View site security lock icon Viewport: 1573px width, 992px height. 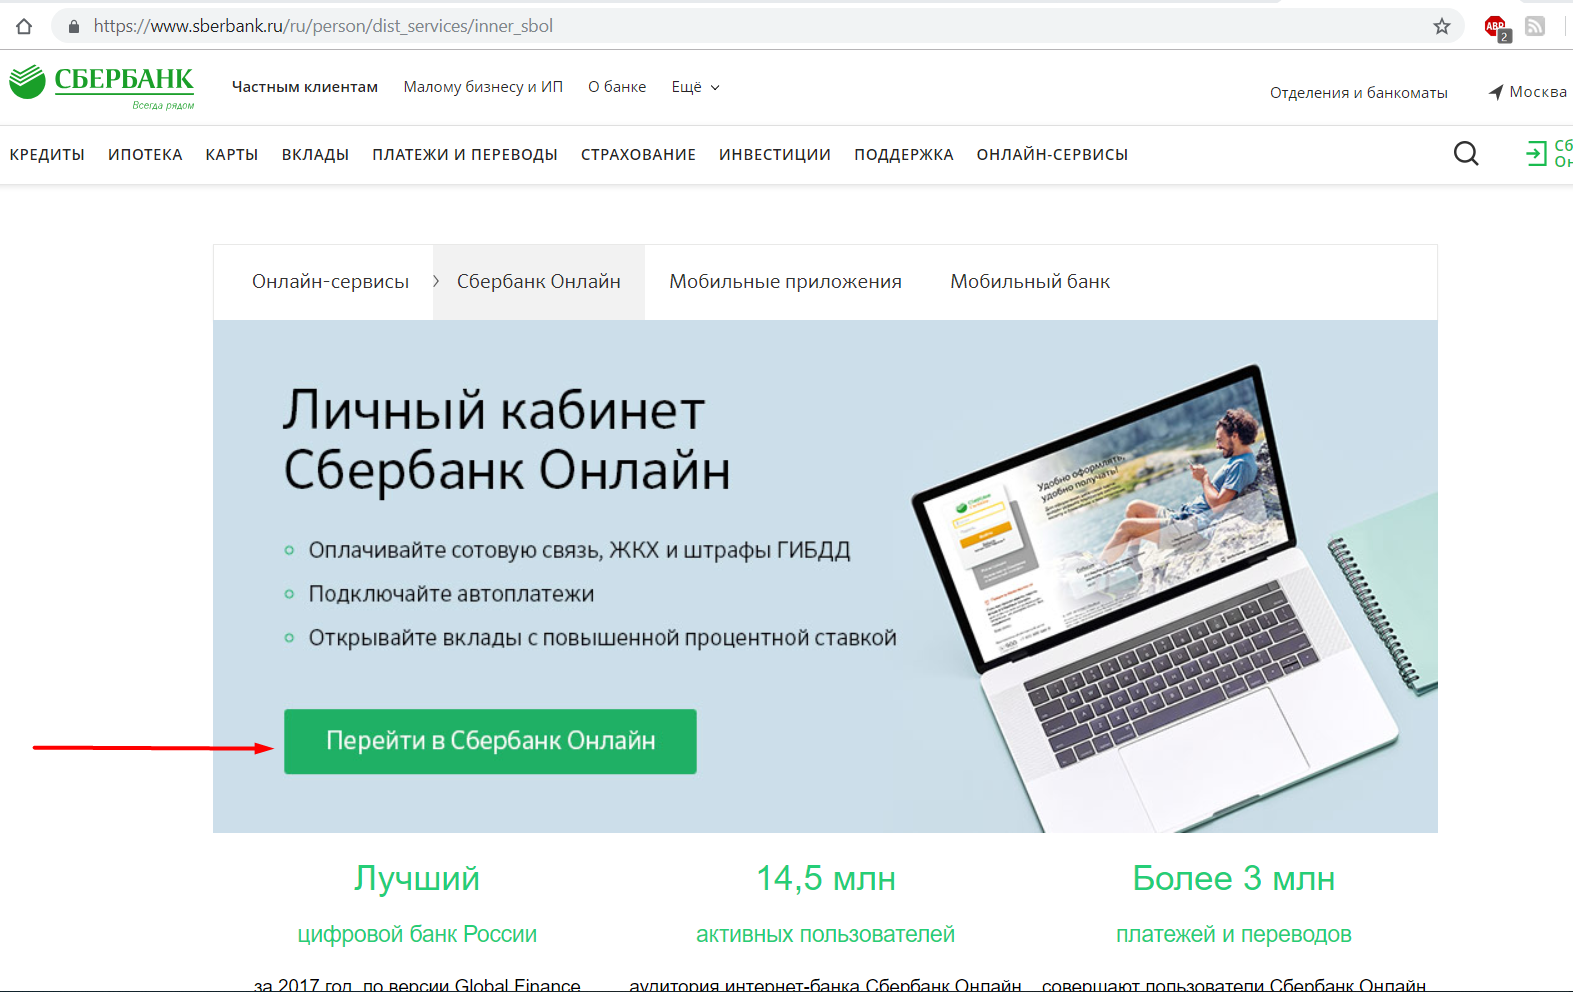click(73, 27)
